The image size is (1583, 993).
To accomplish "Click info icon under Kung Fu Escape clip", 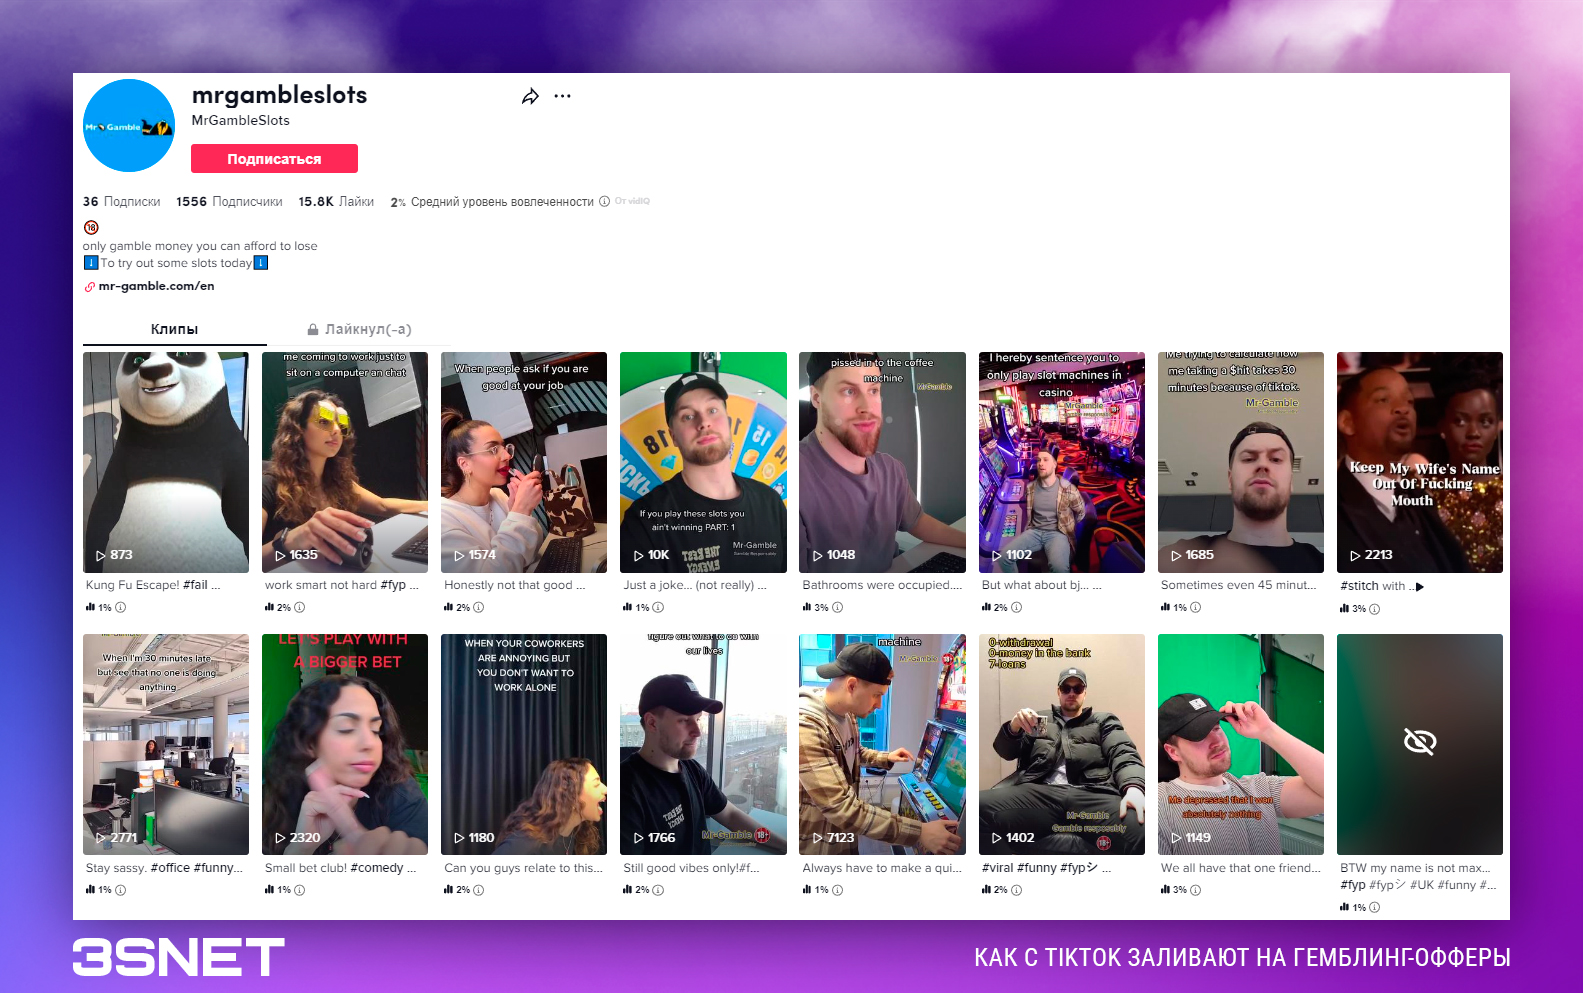I will [121, 607].
